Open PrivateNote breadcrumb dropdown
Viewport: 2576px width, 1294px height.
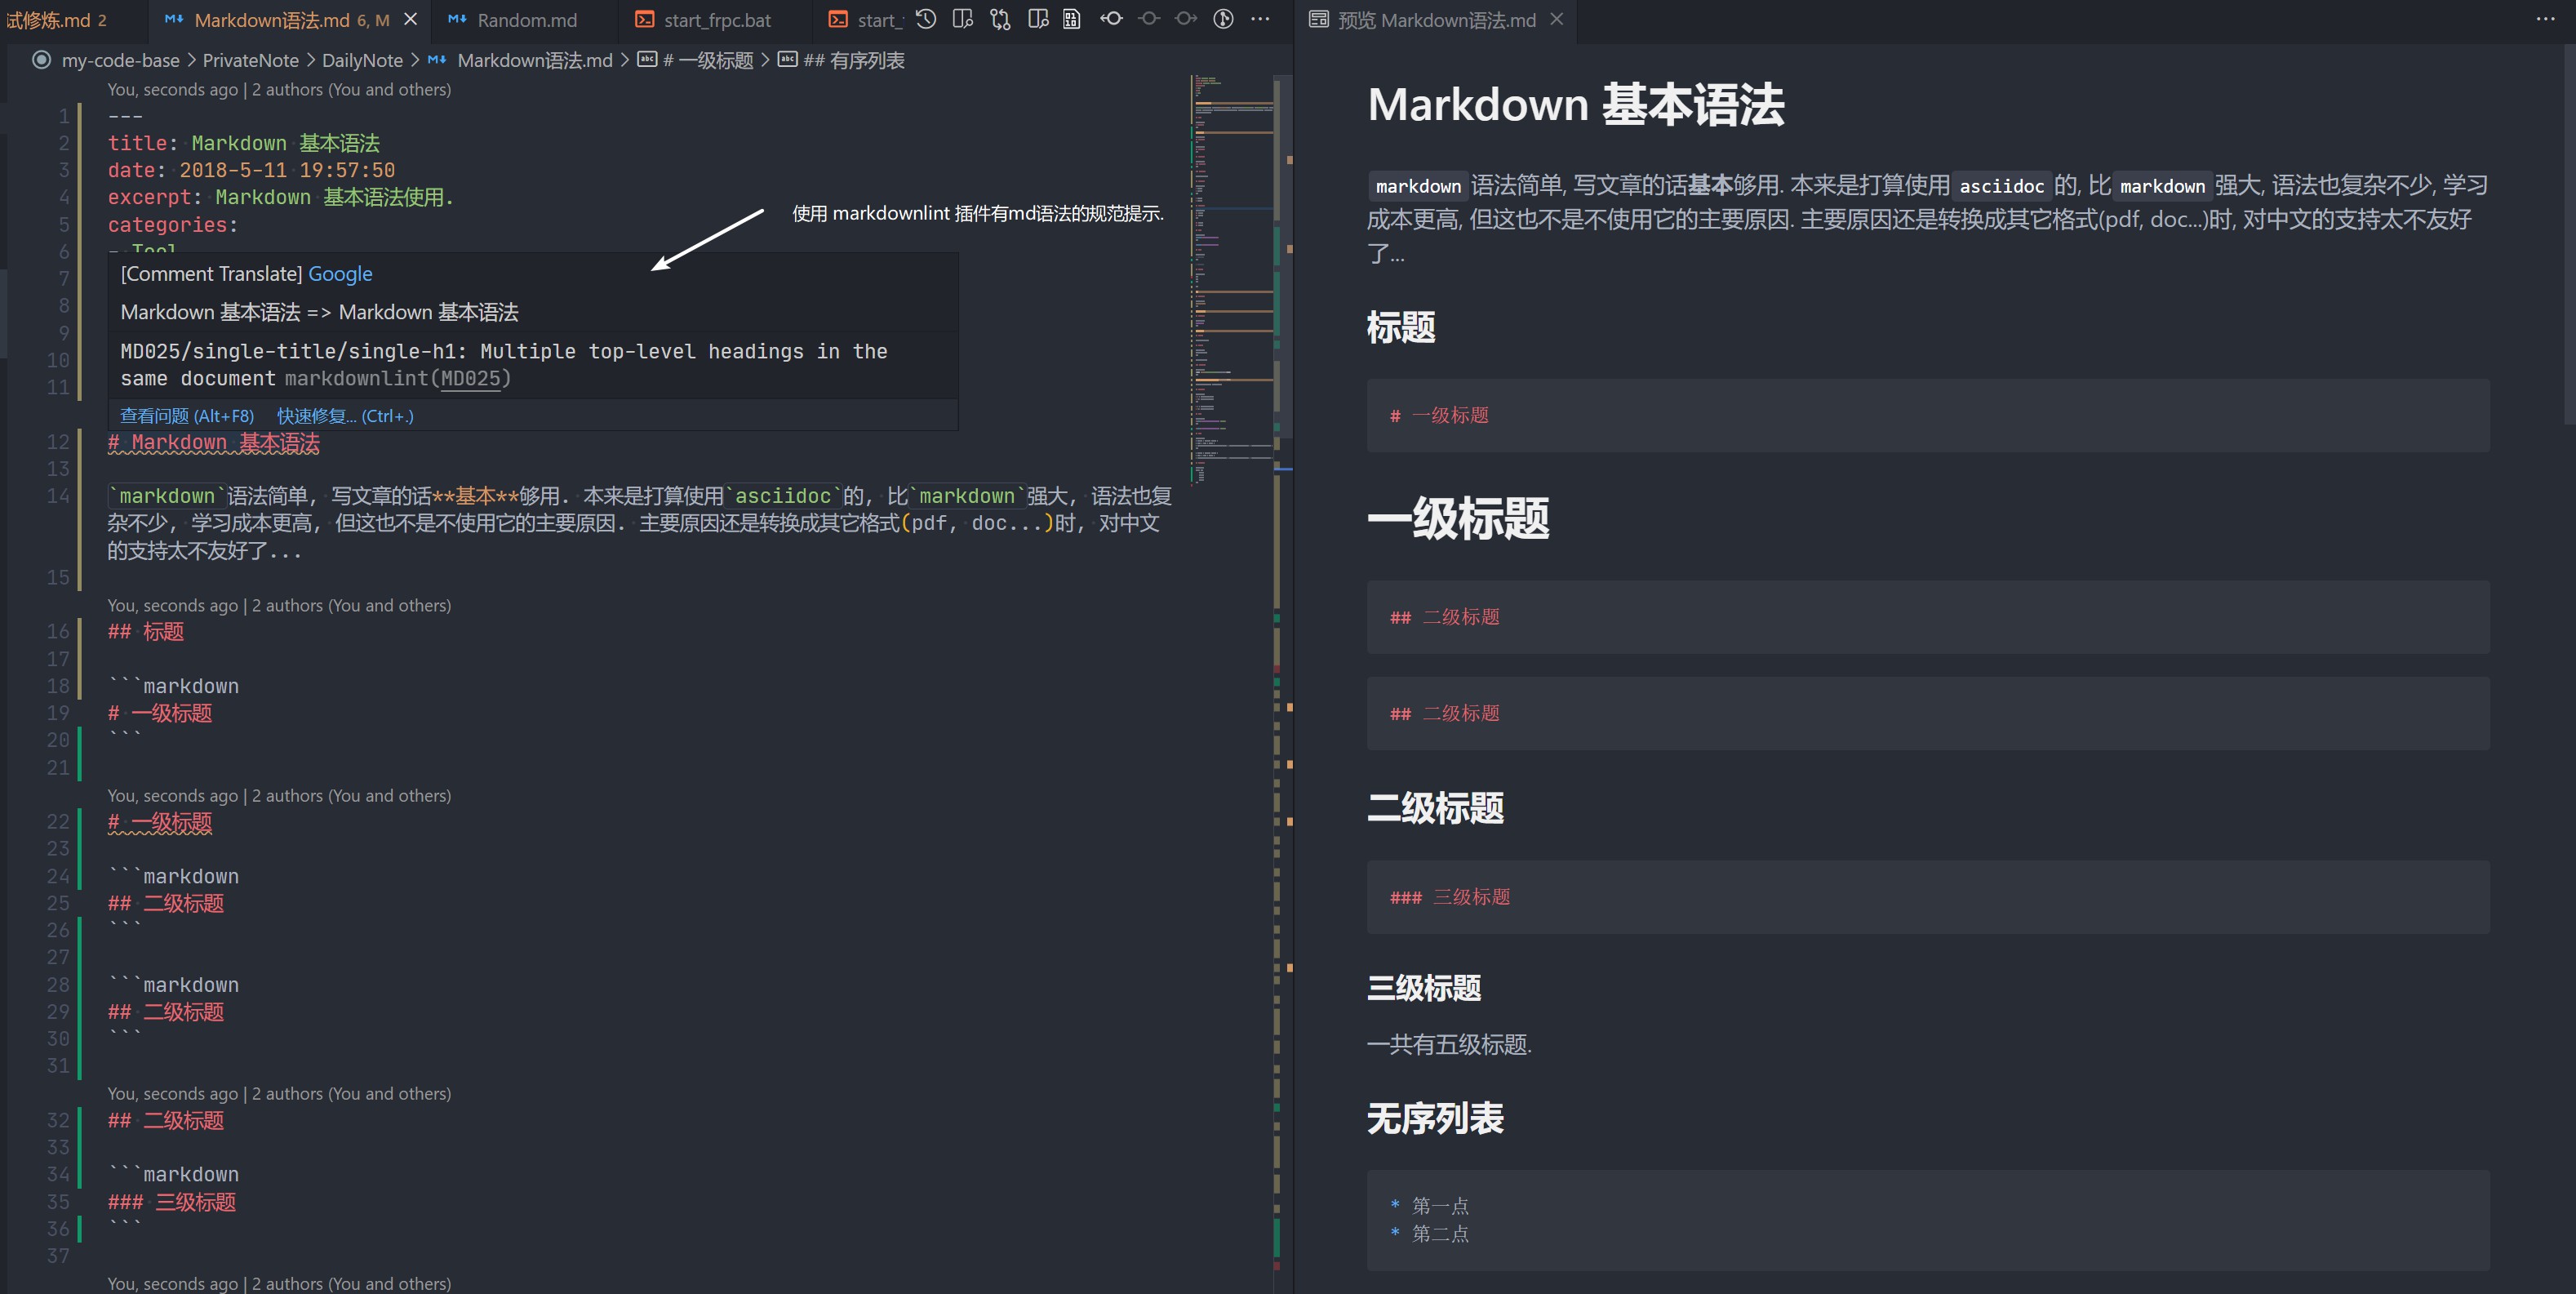[250, 60]
